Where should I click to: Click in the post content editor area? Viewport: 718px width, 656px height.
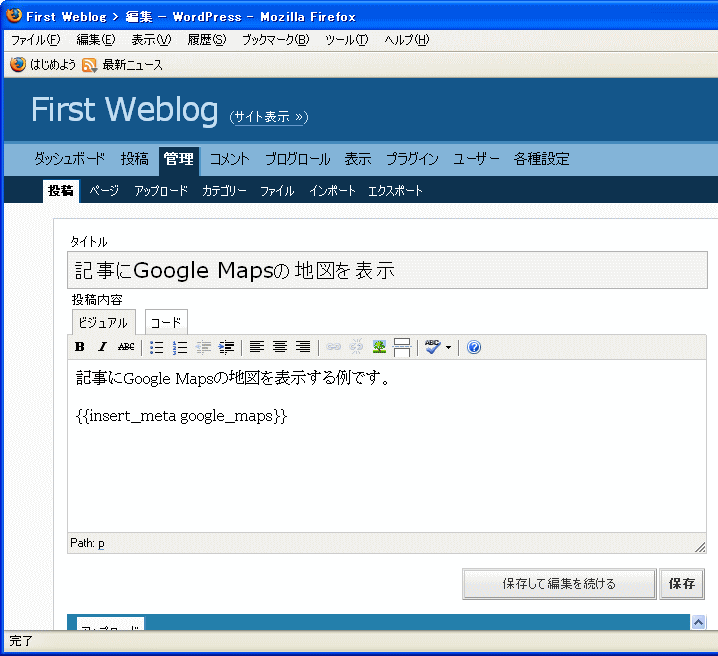click(x=387, y=446)
